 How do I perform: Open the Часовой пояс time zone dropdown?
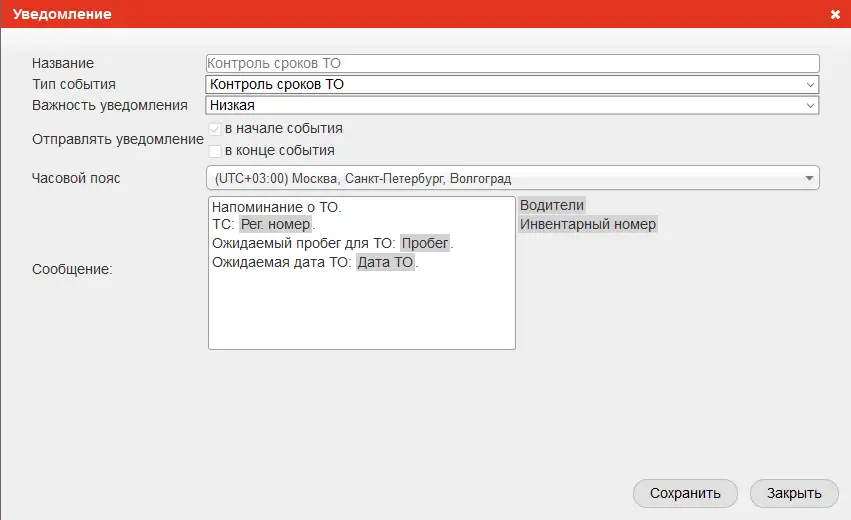[511, 179]
